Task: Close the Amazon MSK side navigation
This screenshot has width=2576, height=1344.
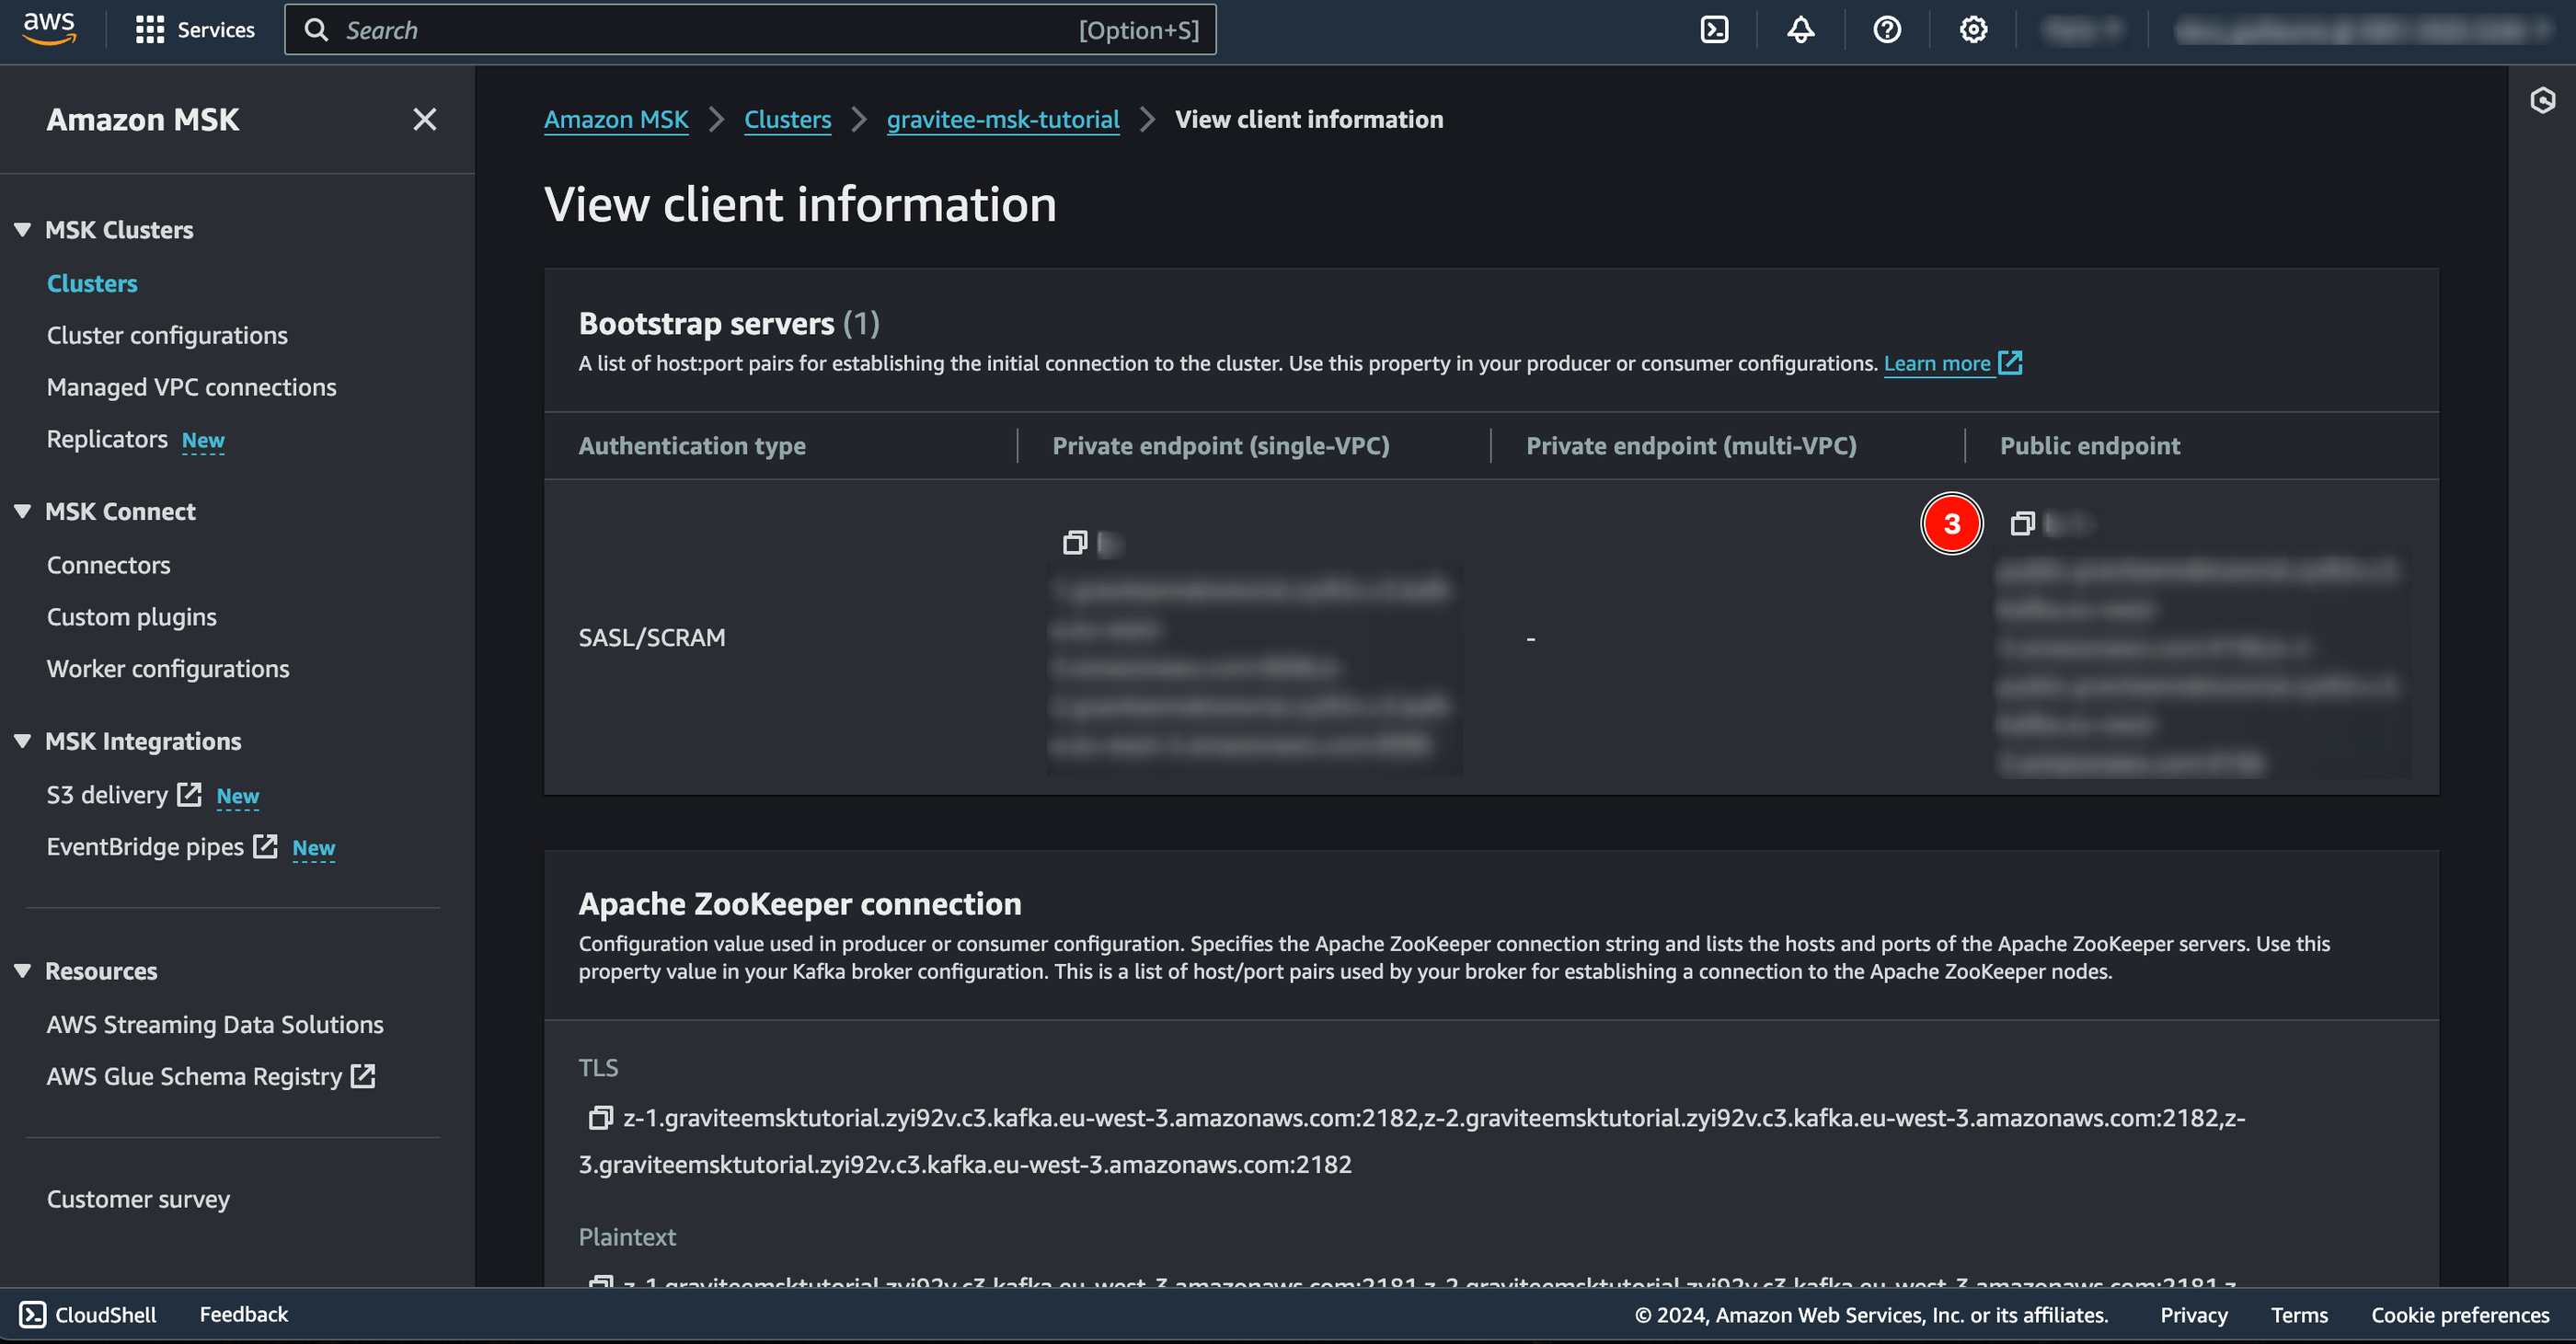Action: point(425,119)
